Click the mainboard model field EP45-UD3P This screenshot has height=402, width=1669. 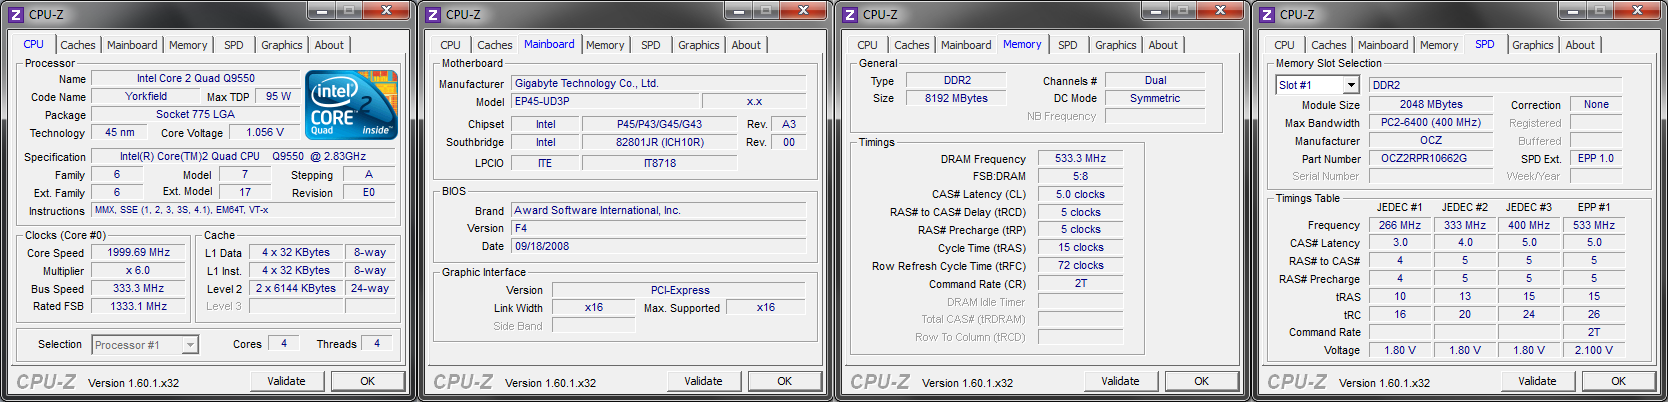pos(605,101)
